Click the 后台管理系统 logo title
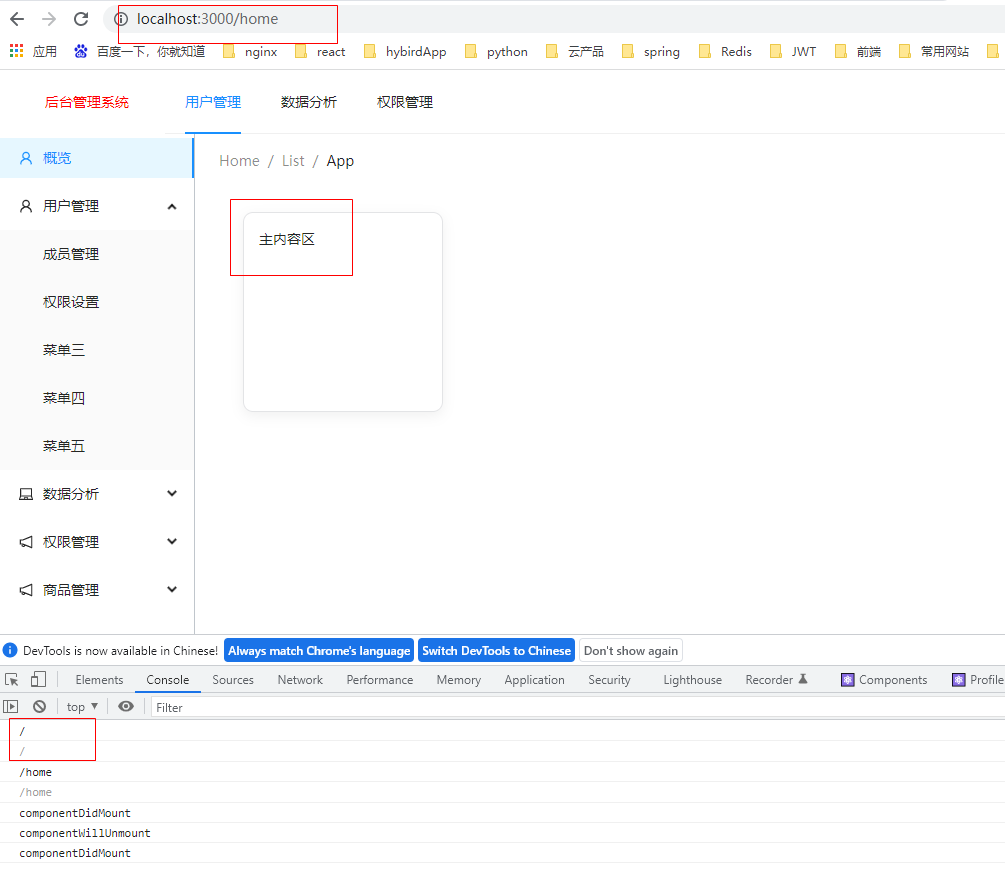 [x=87, y=103]
